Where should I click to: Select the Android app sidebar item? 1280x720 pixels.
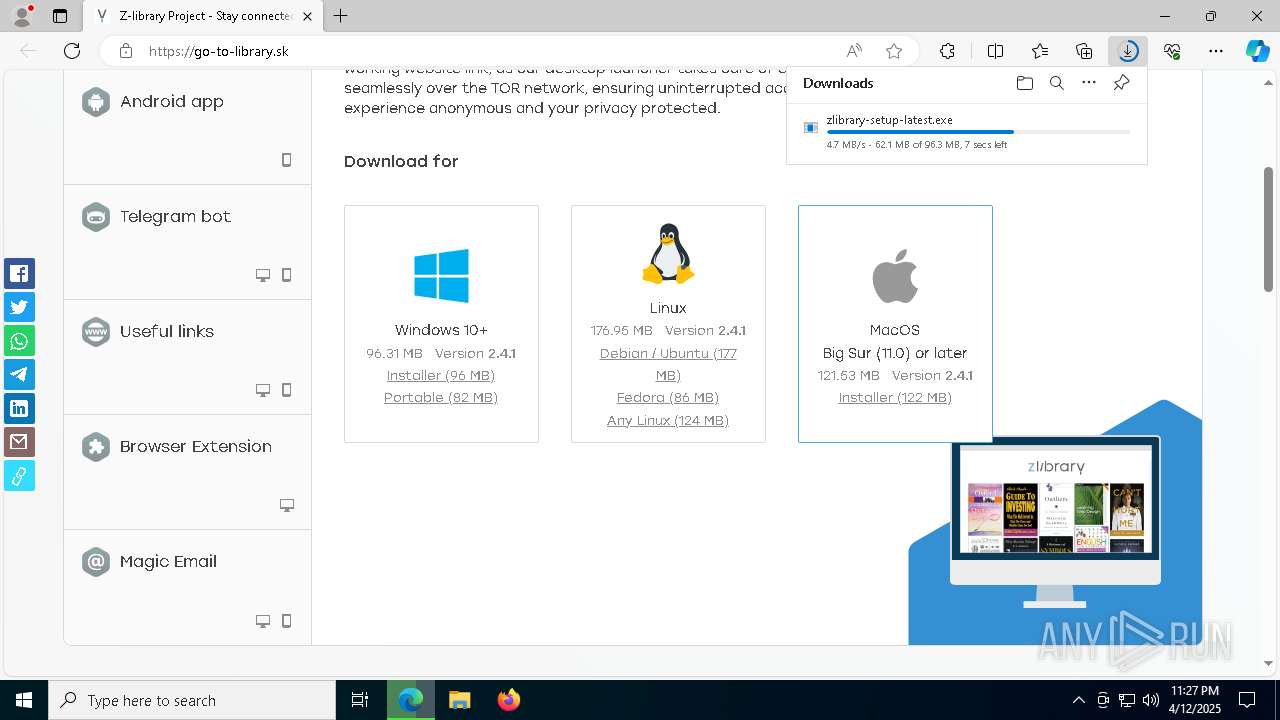point(187,127)
